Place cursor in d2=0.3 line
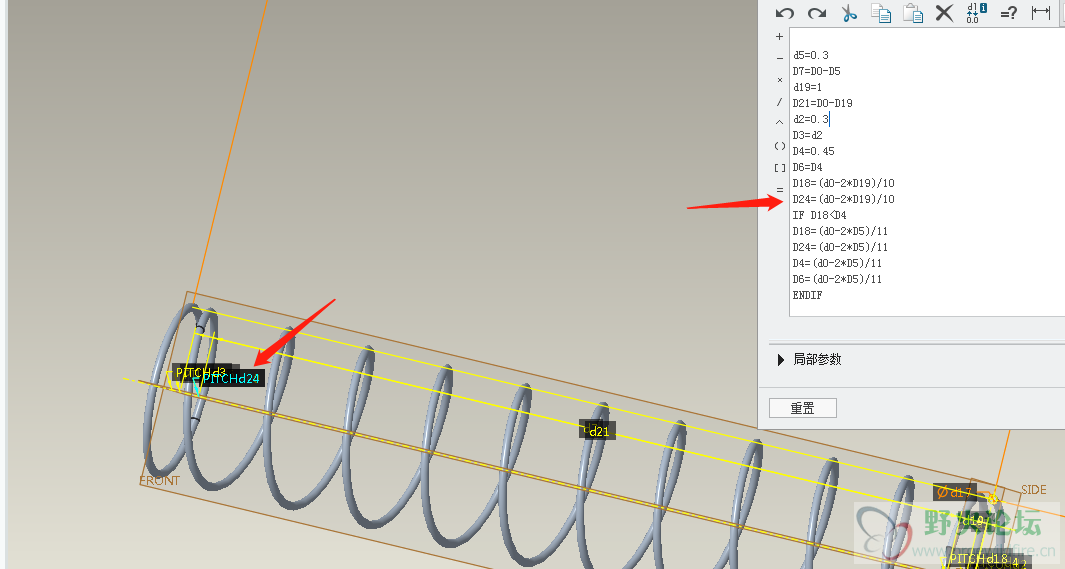The image size is (1065, 569). [x=811, y=119]
